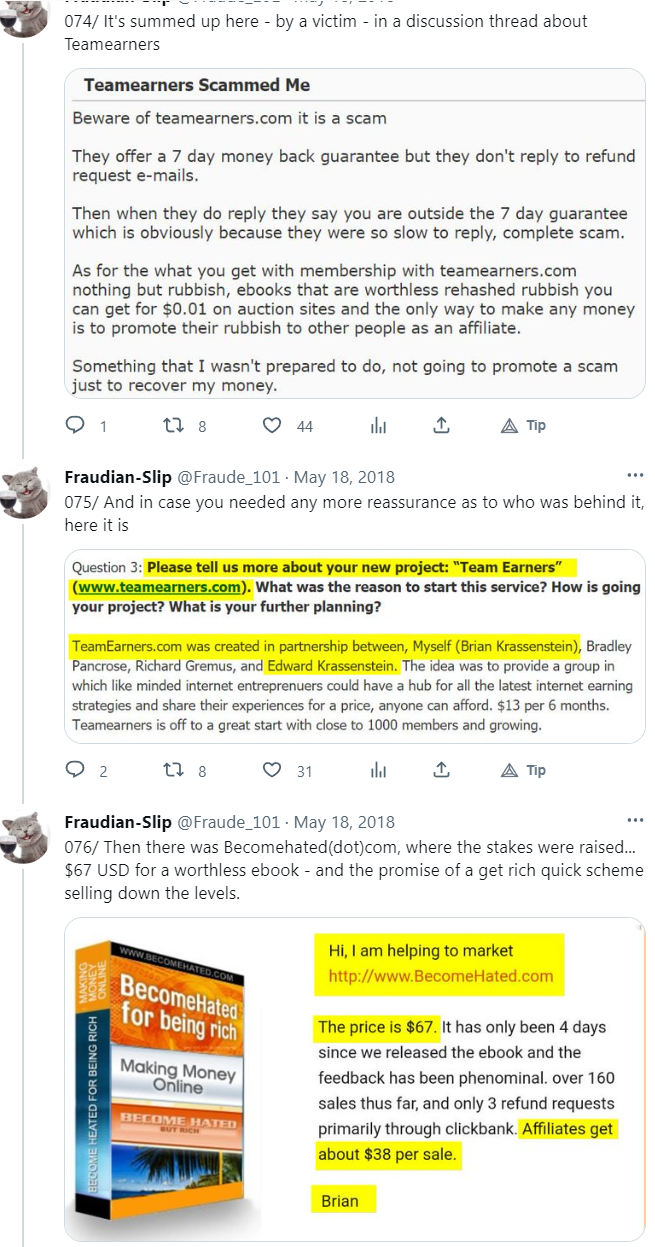Retweet the tweet numbered 075
The height and width of the screenshot is (1247, 655).
(x=174, y=770)
